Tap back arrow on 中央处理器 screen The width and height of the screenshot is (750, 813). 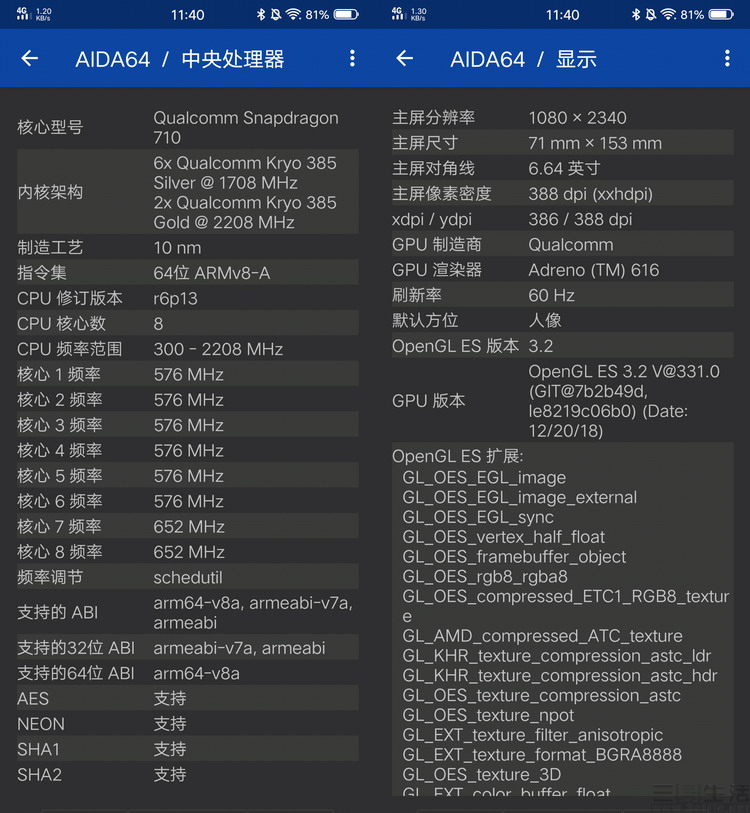tap(30, 59)
